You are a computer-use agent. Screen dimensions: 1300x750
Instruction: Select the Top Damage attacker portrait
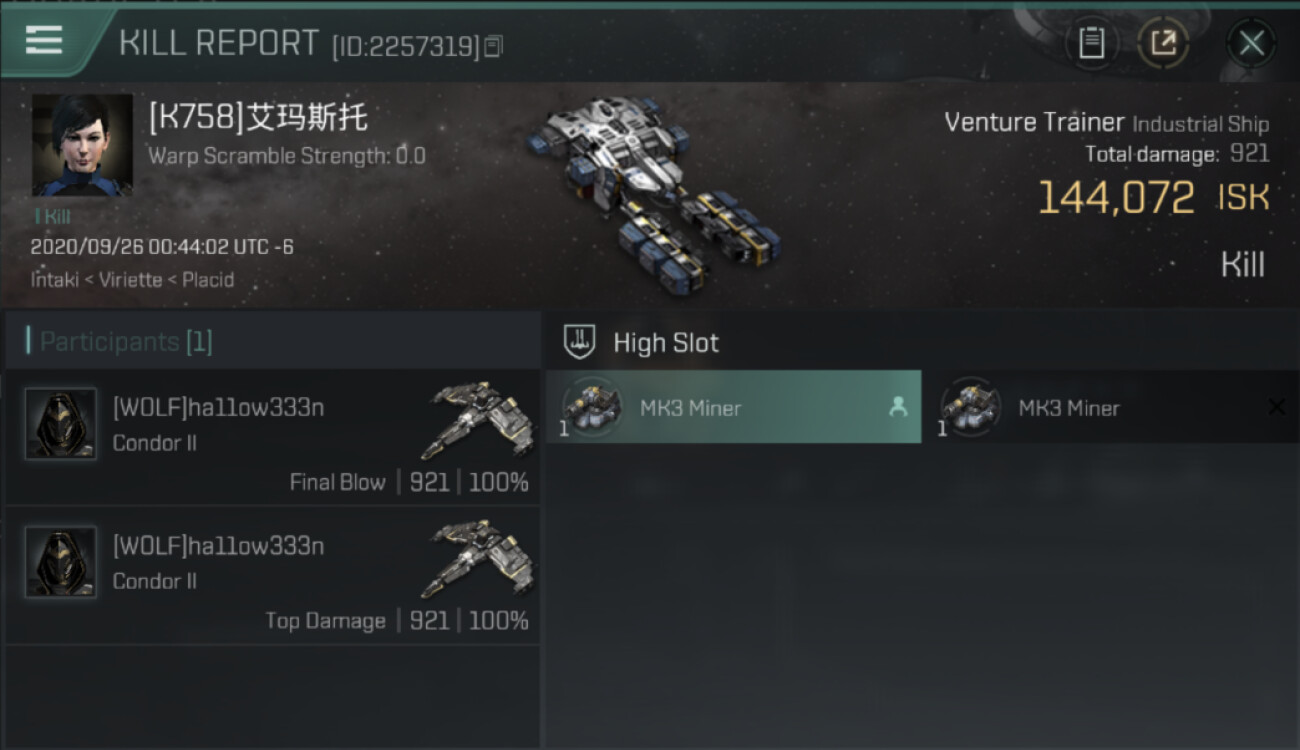point(61,562)
